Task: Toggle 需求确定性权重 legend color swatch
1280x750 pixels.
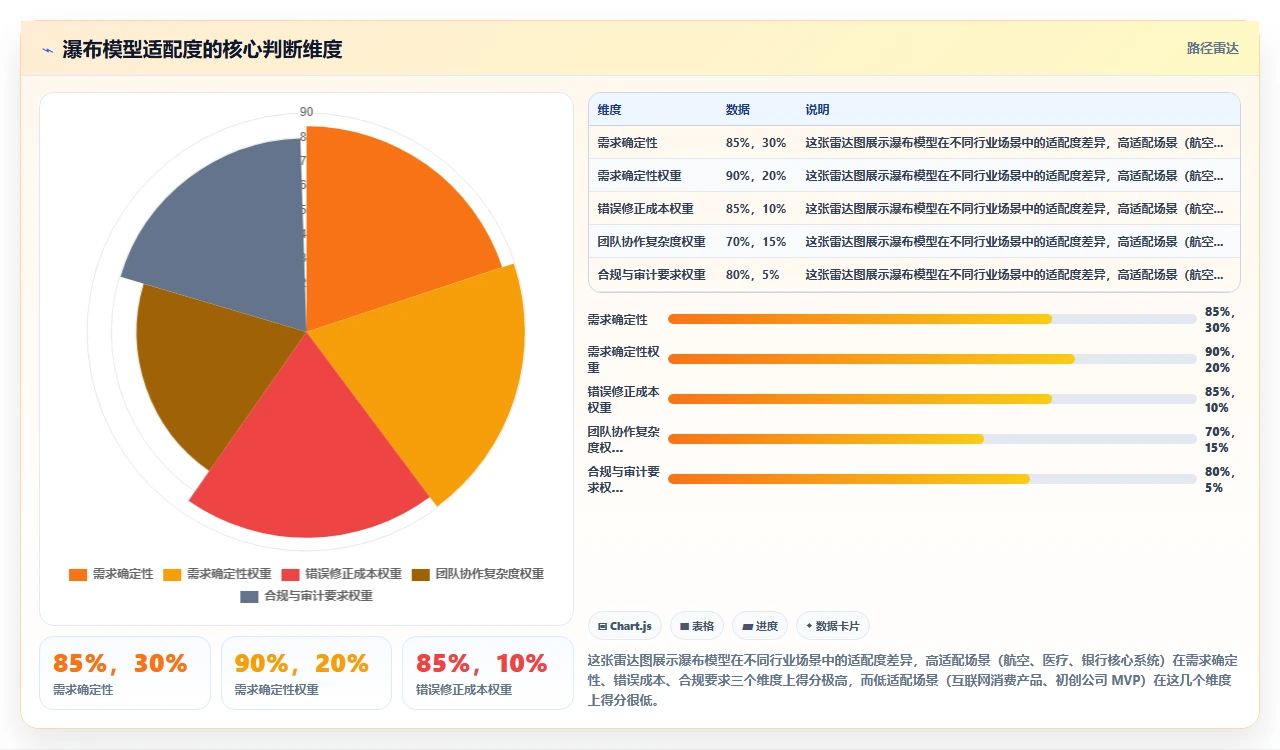Action: 172,574
